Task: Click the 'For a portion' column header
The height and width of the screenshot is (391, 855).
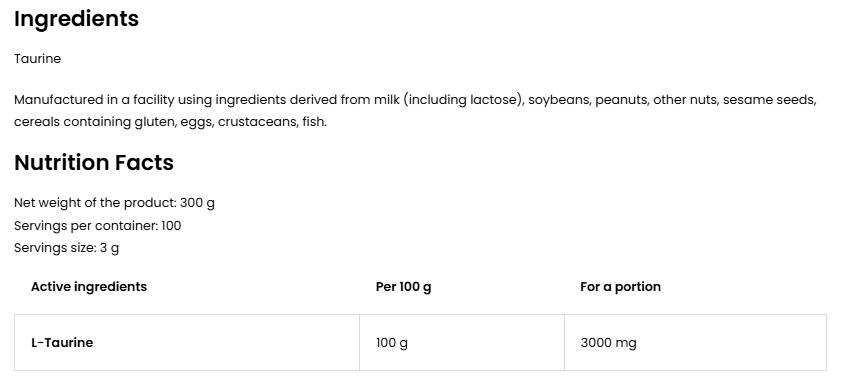Action: point(621,287)
